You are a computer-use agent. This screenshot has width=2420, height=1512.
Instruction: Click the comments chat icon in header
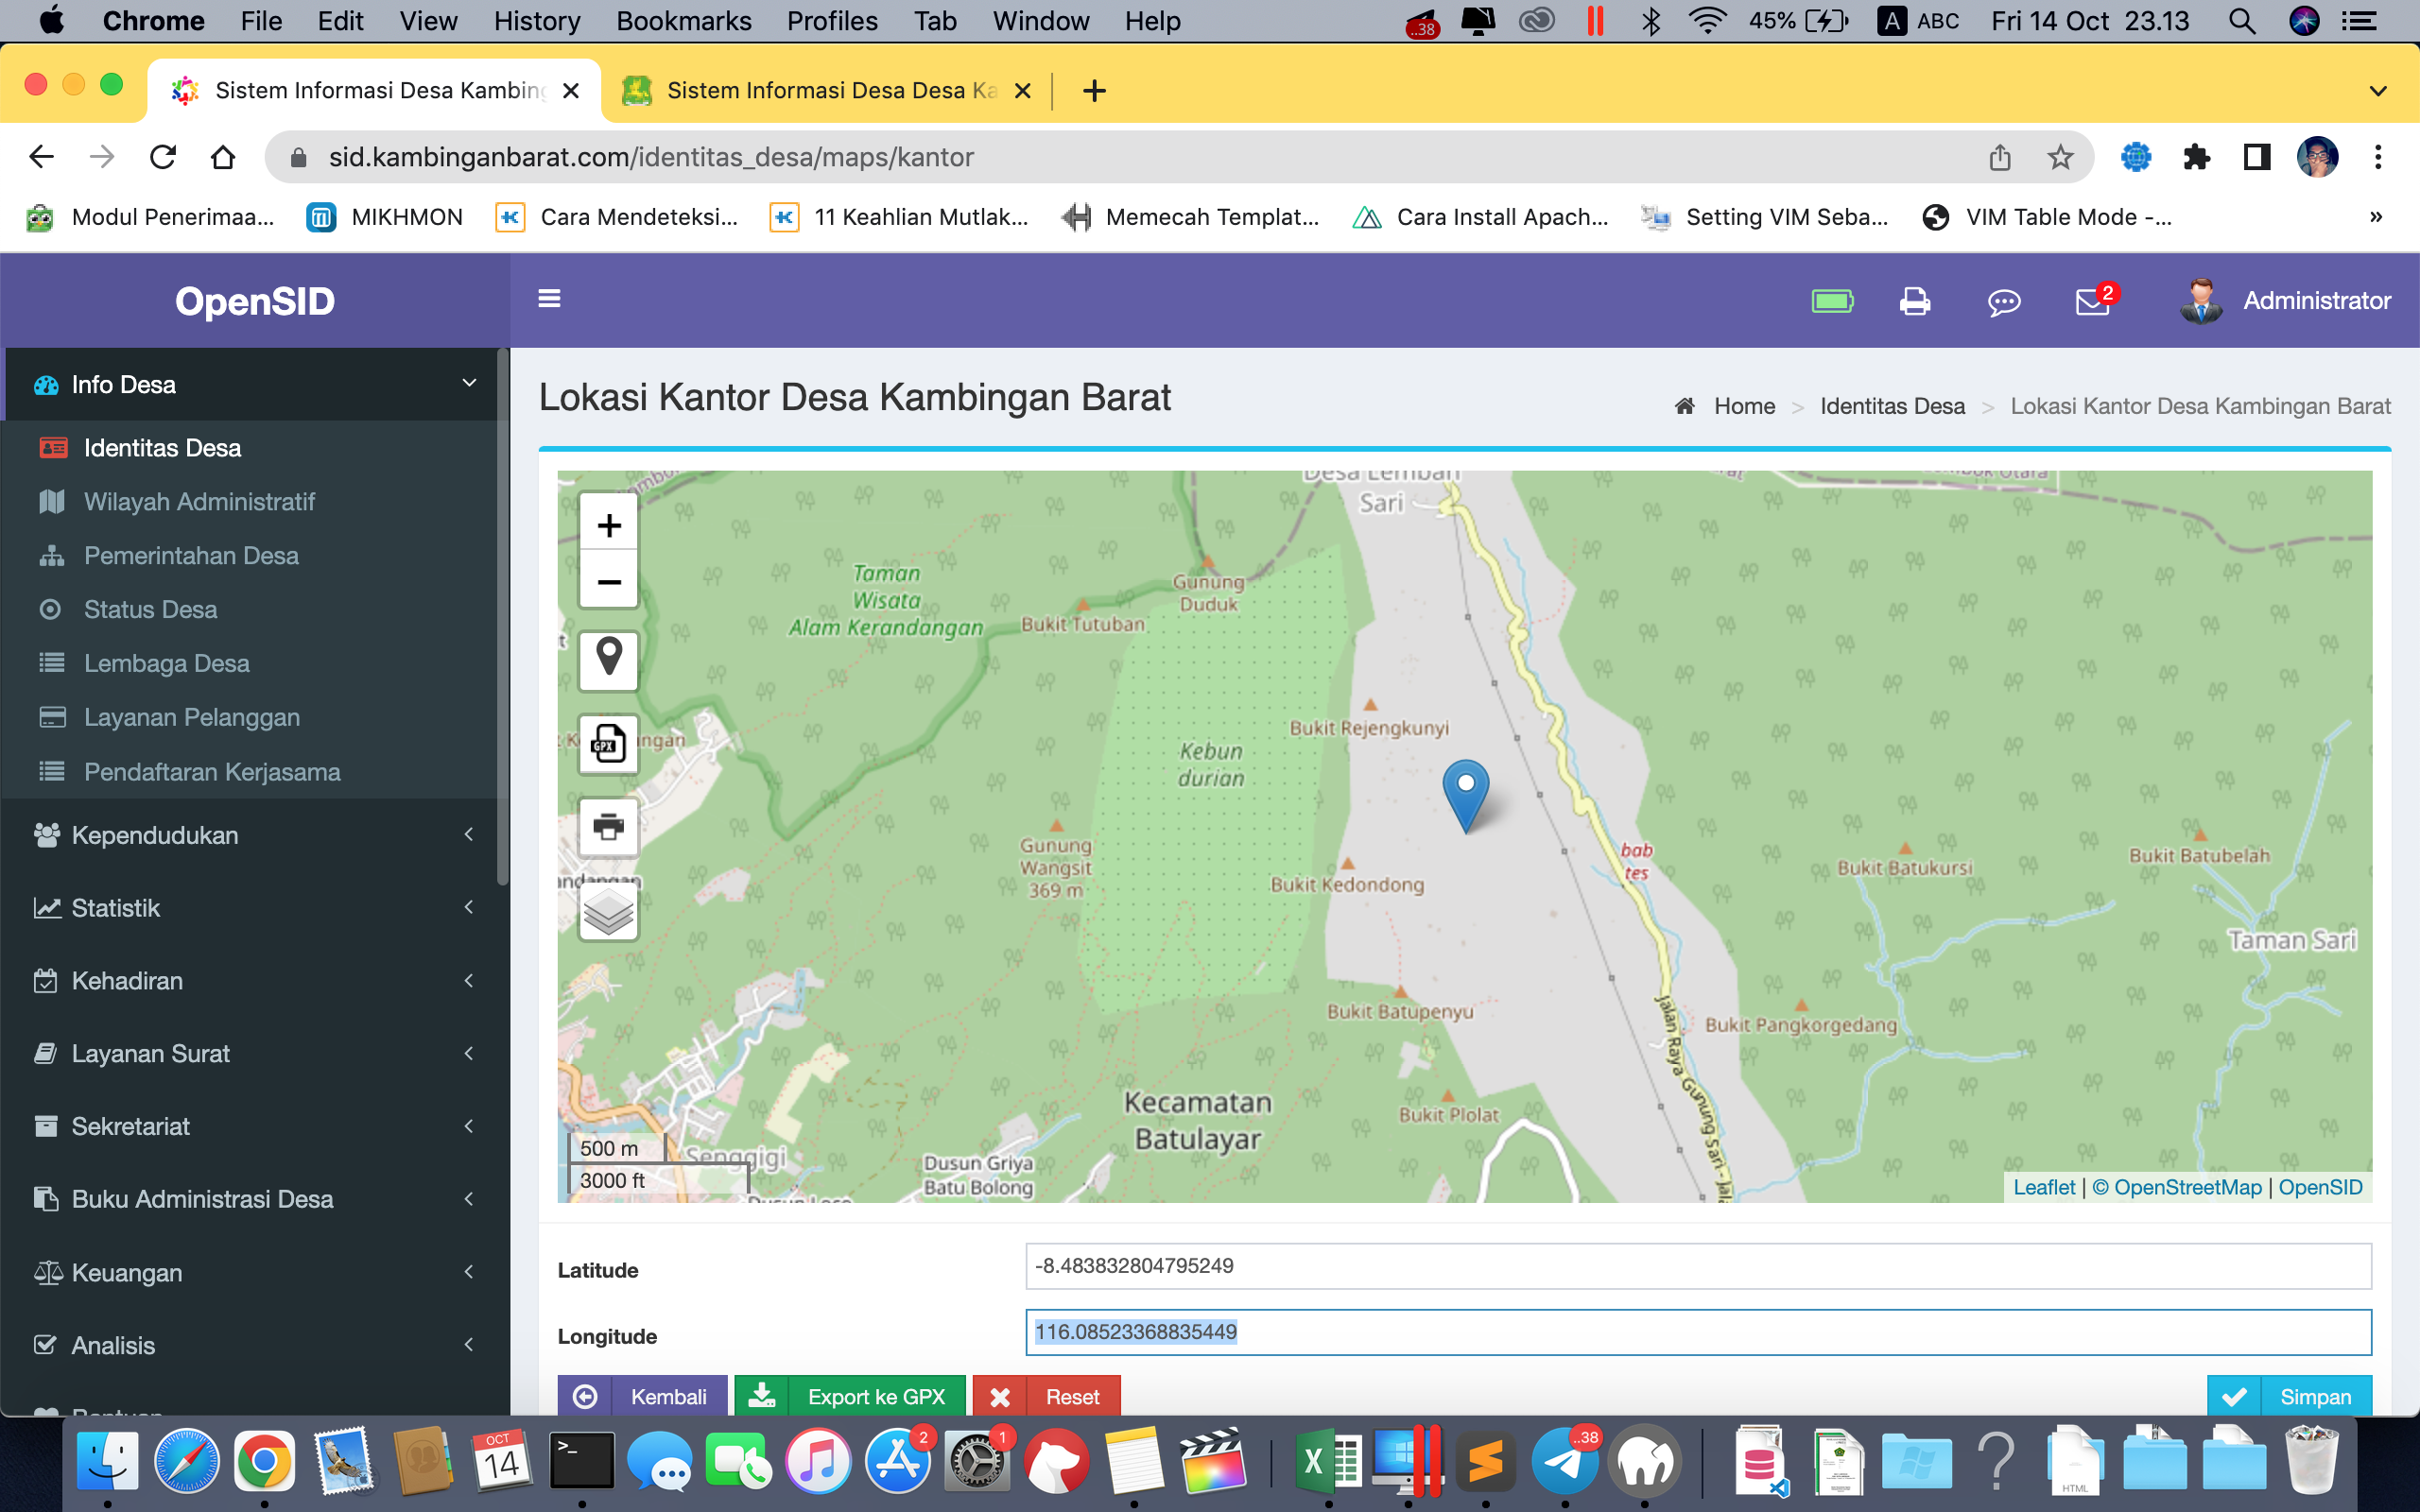(x=2003, y=301)
